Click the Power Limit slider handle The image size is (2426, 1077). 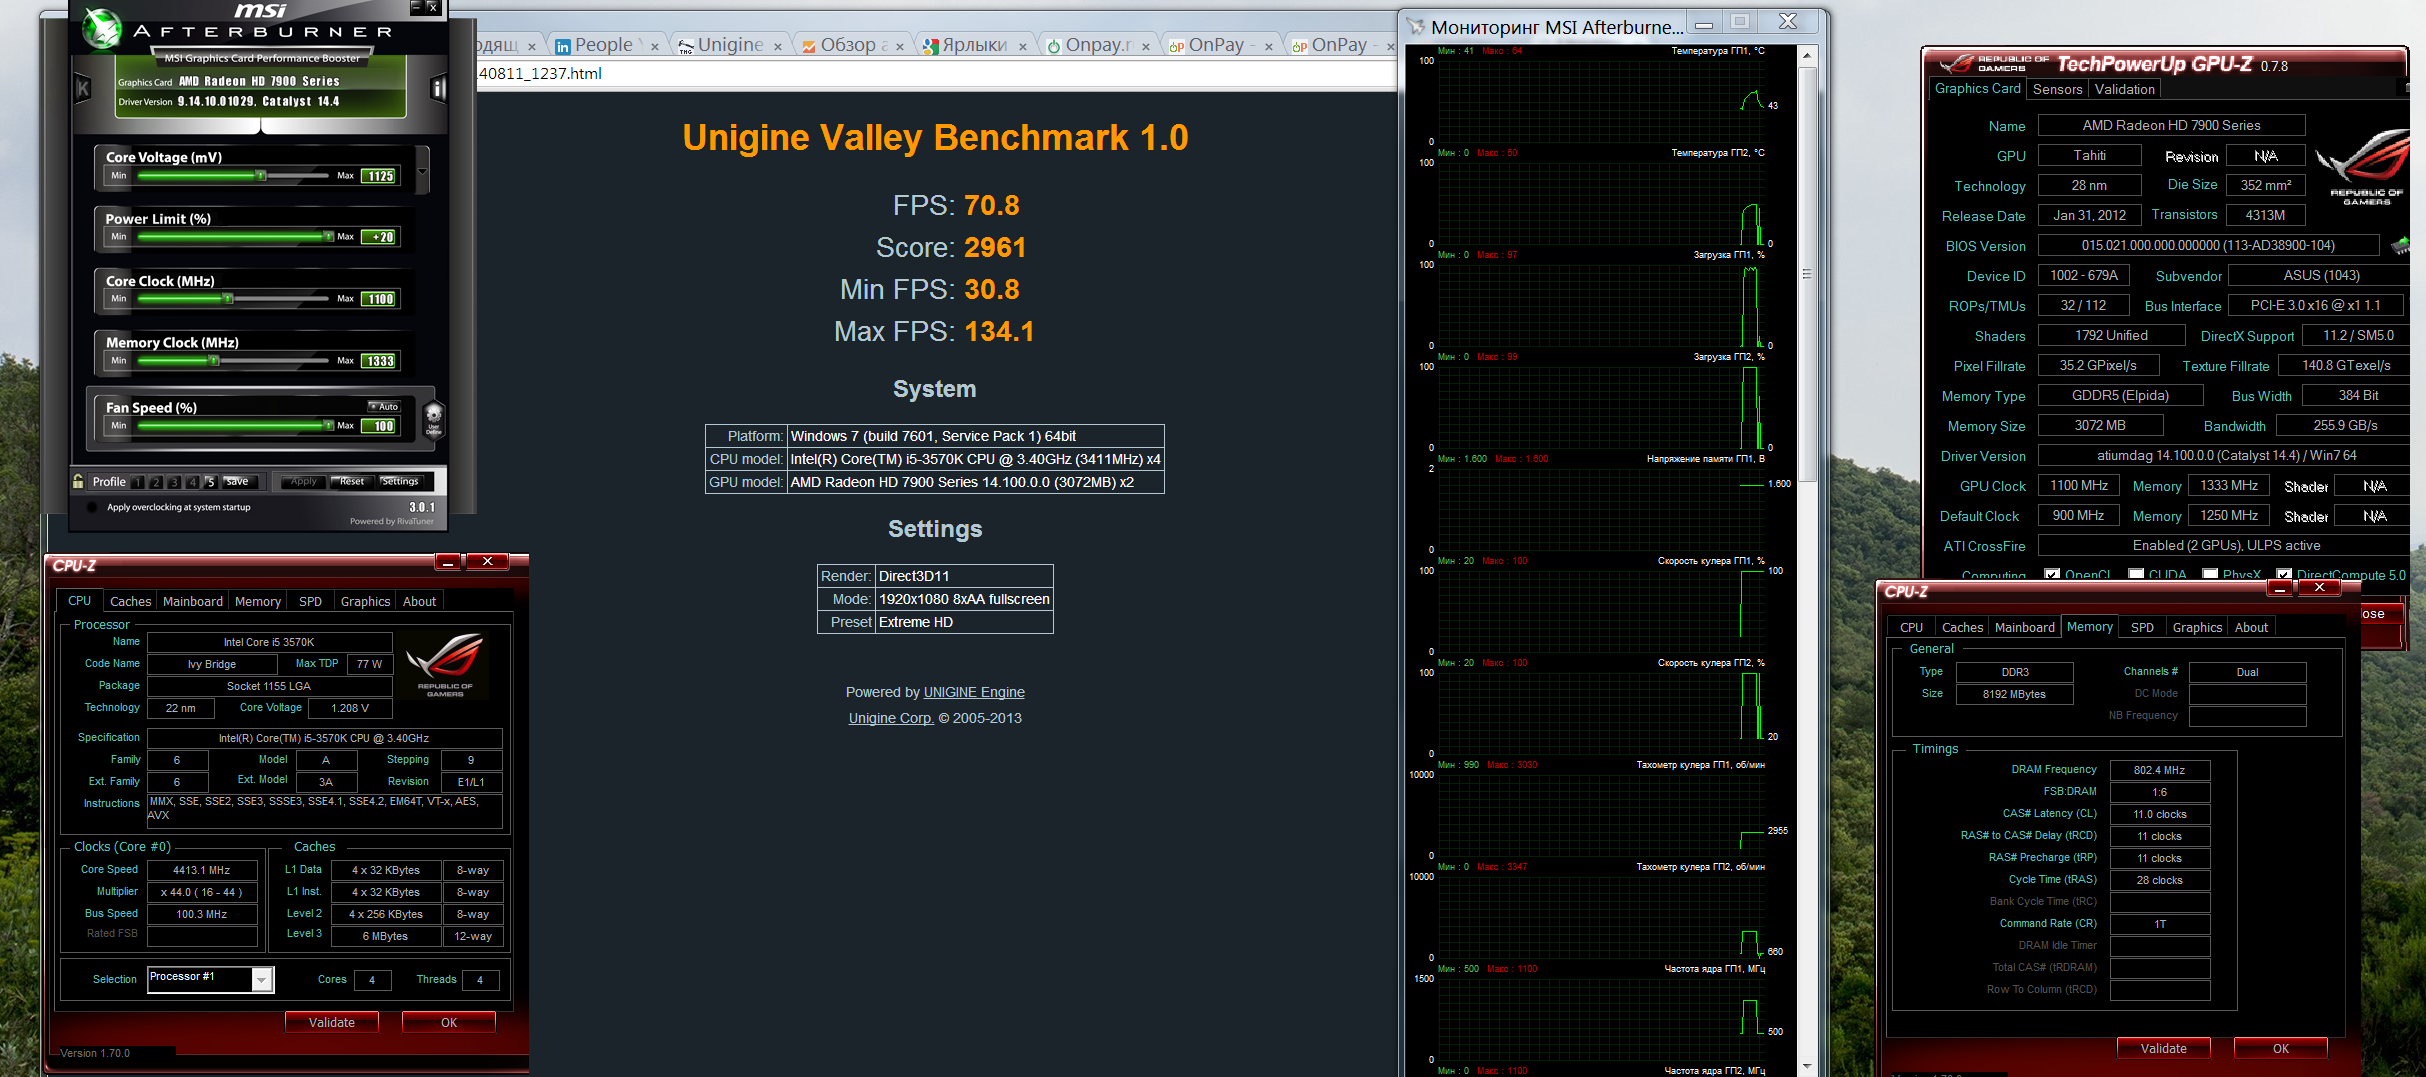pos(328,237)
